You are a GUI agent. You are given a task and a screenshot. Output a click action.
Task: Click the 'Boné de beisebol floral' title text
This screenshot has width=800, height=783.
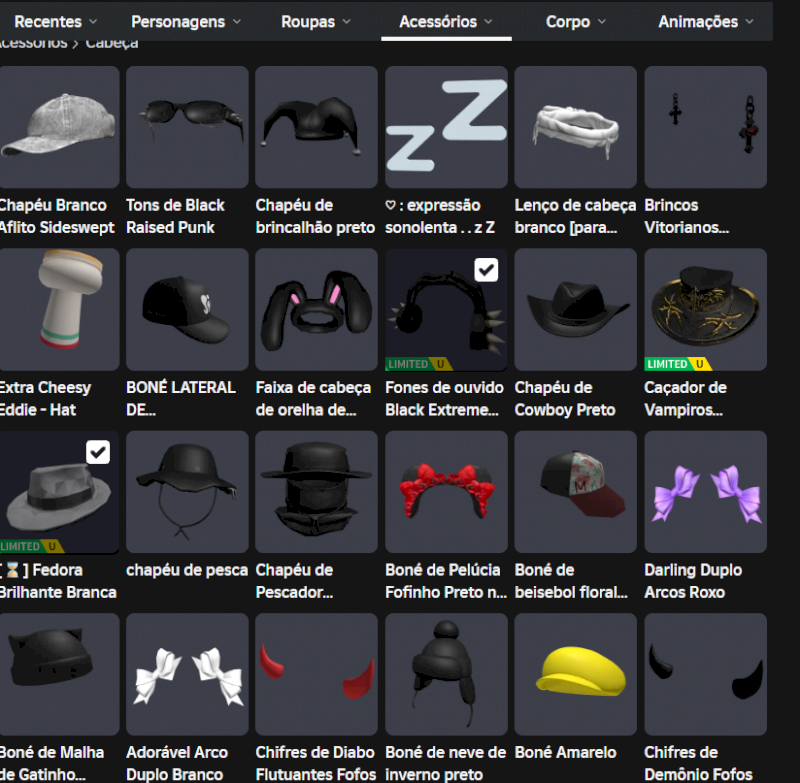tap(571, 581)
